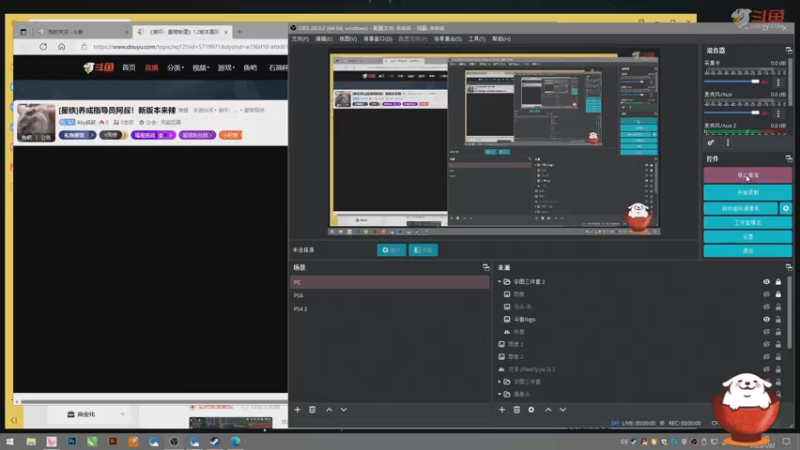Open the mixer's options menu beside the gear
The width and height of the screenshot is (800, 450).
click(x=728, y=143)
